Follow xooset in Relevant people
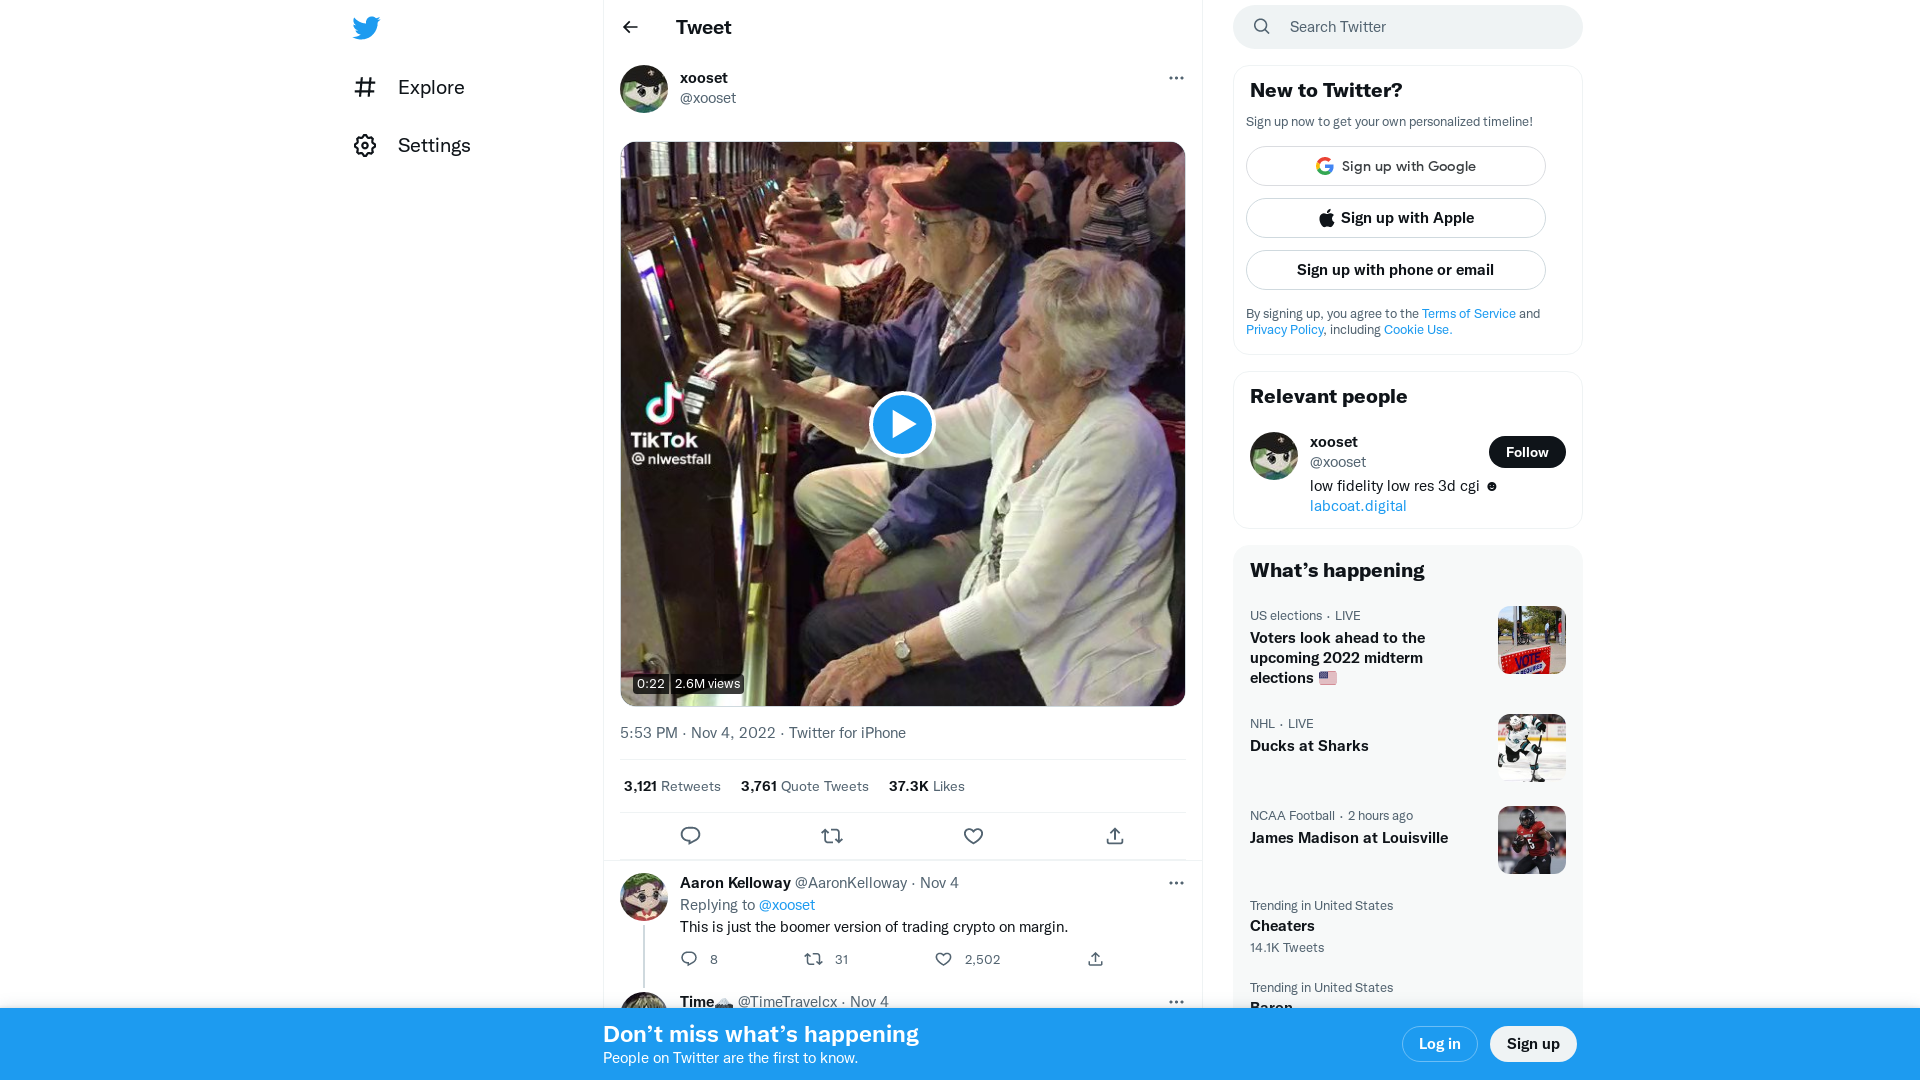The height and width of the screenshot is (1080, 1920). [x=1526, y=452]
